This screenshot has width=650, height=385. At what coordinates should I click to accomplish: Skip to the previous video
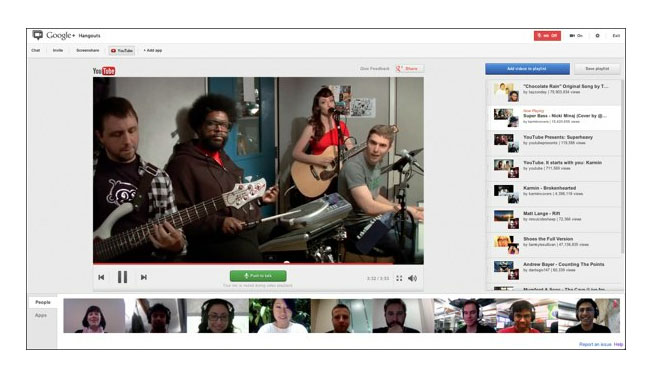coord(101,277)
